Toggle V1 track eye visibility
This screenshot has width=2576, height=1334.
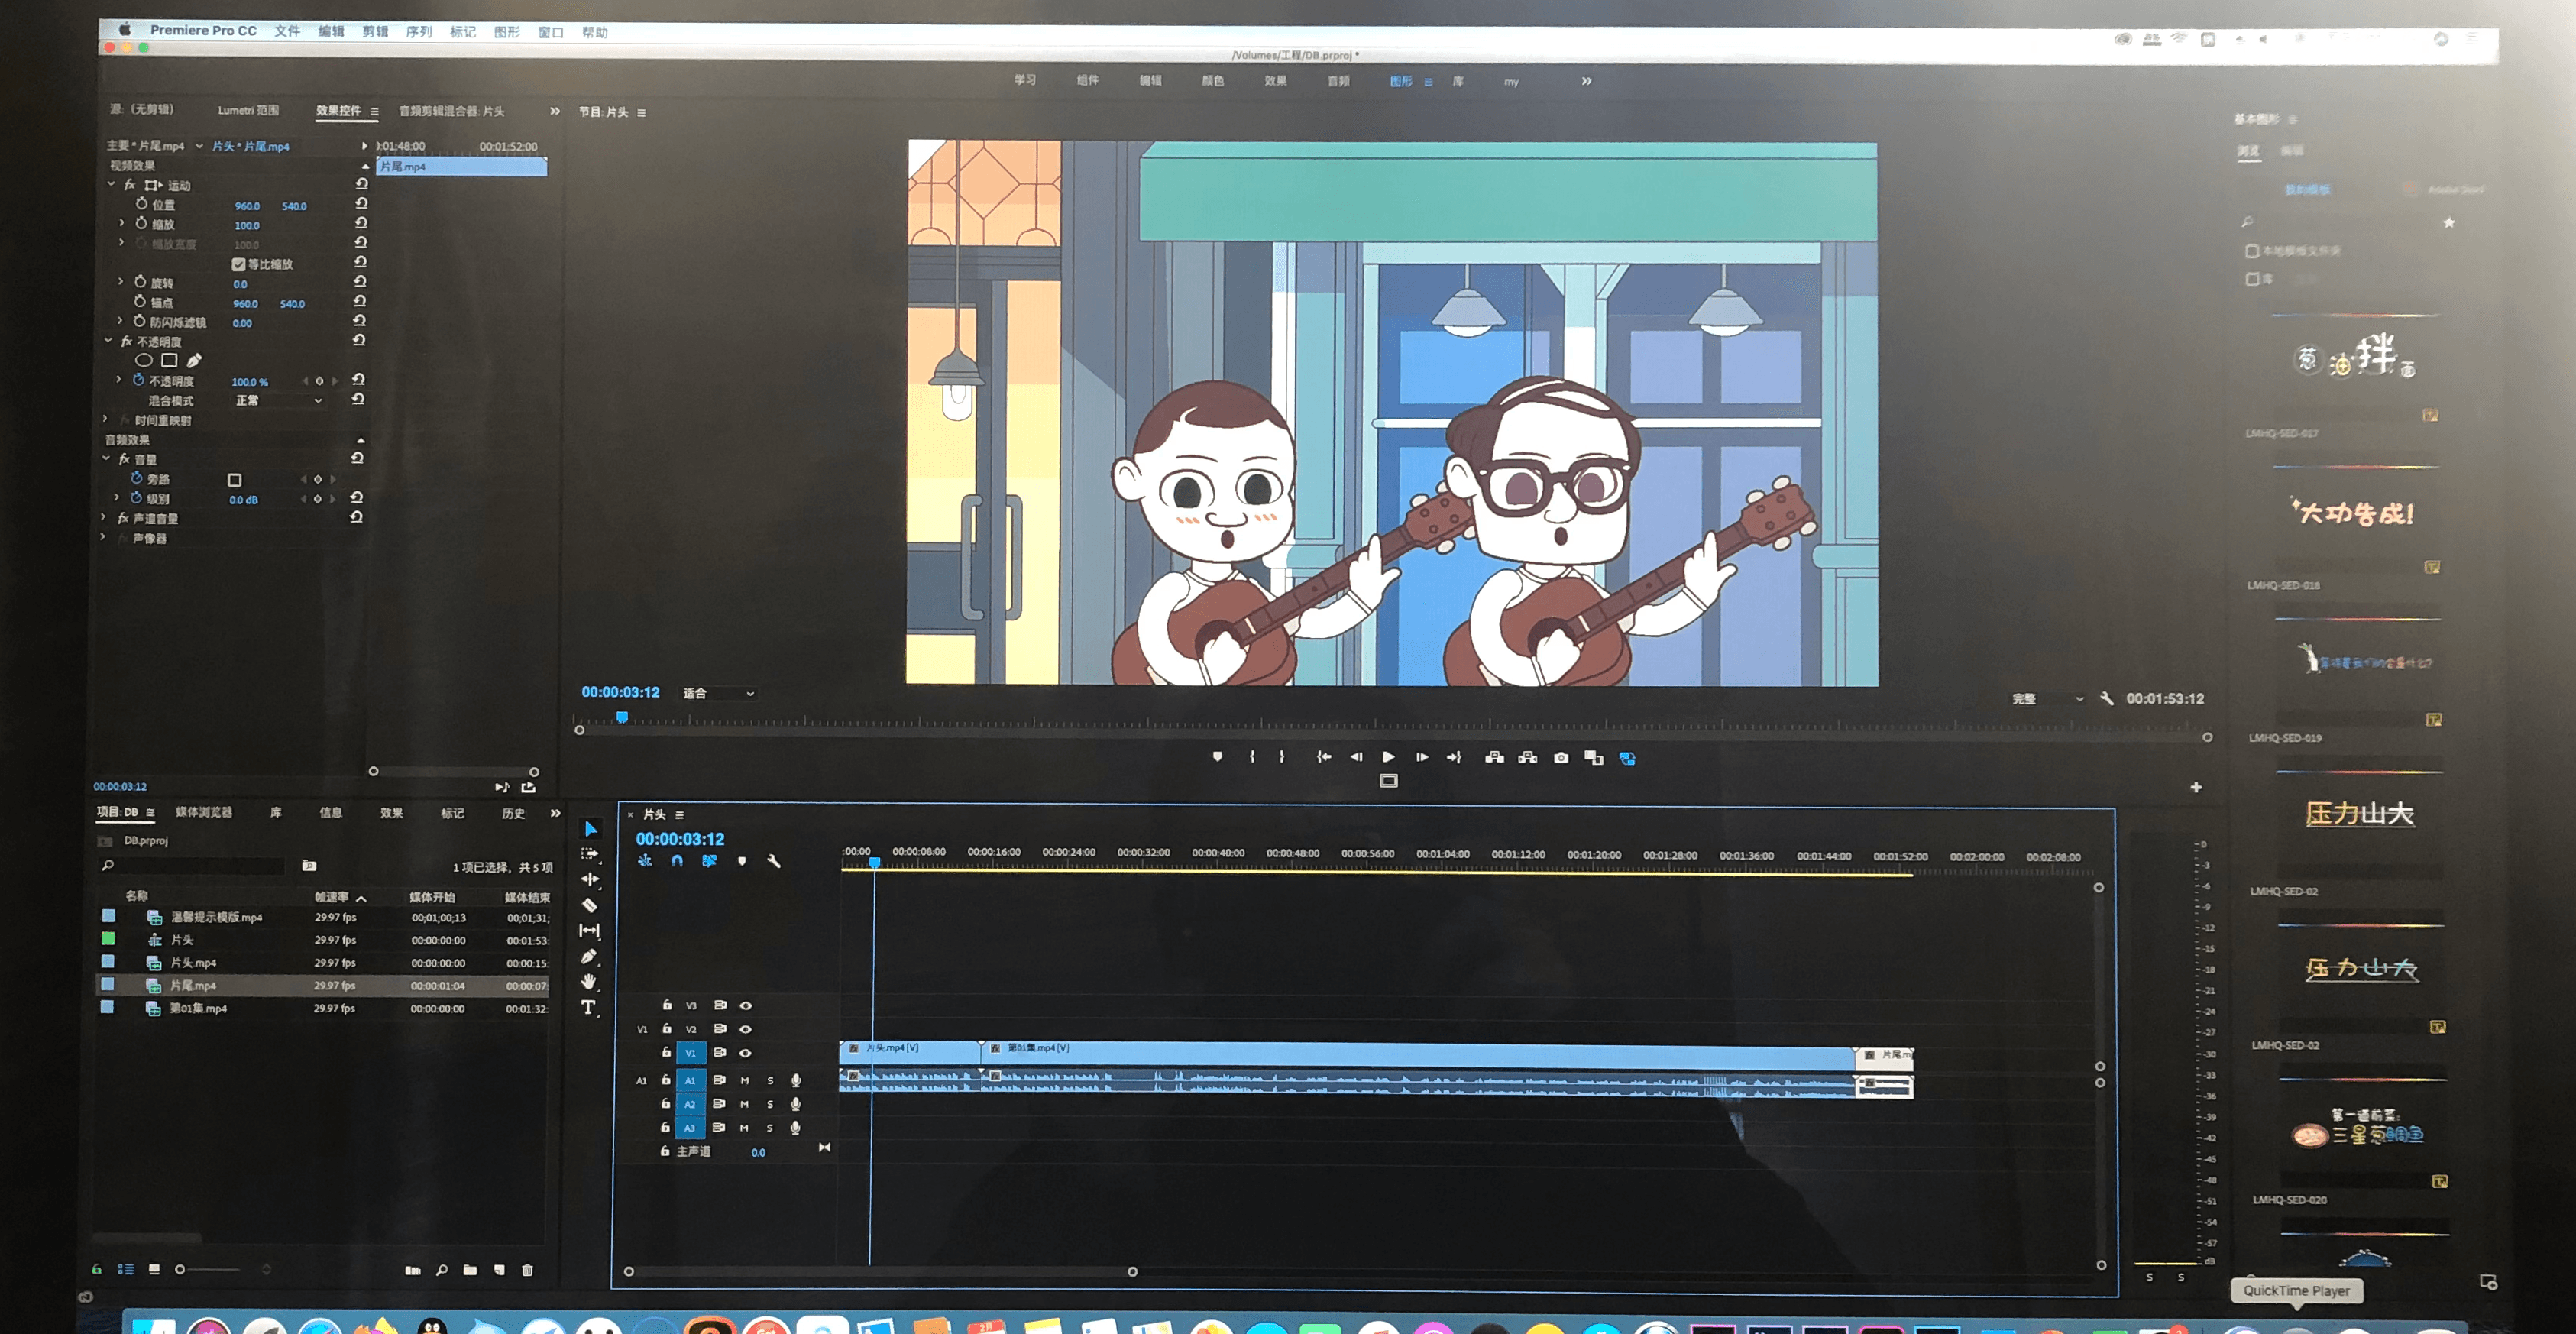[745, 1053]
